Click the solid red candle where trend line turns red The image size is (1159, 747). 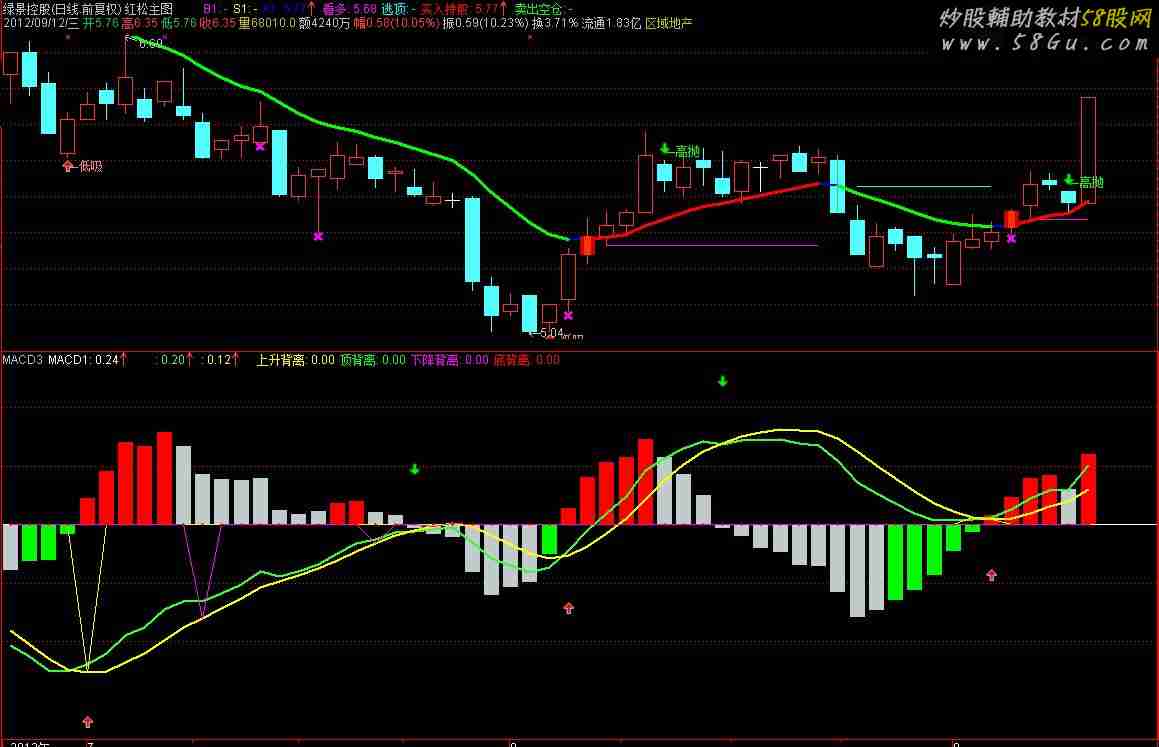[x=587, y=245]
